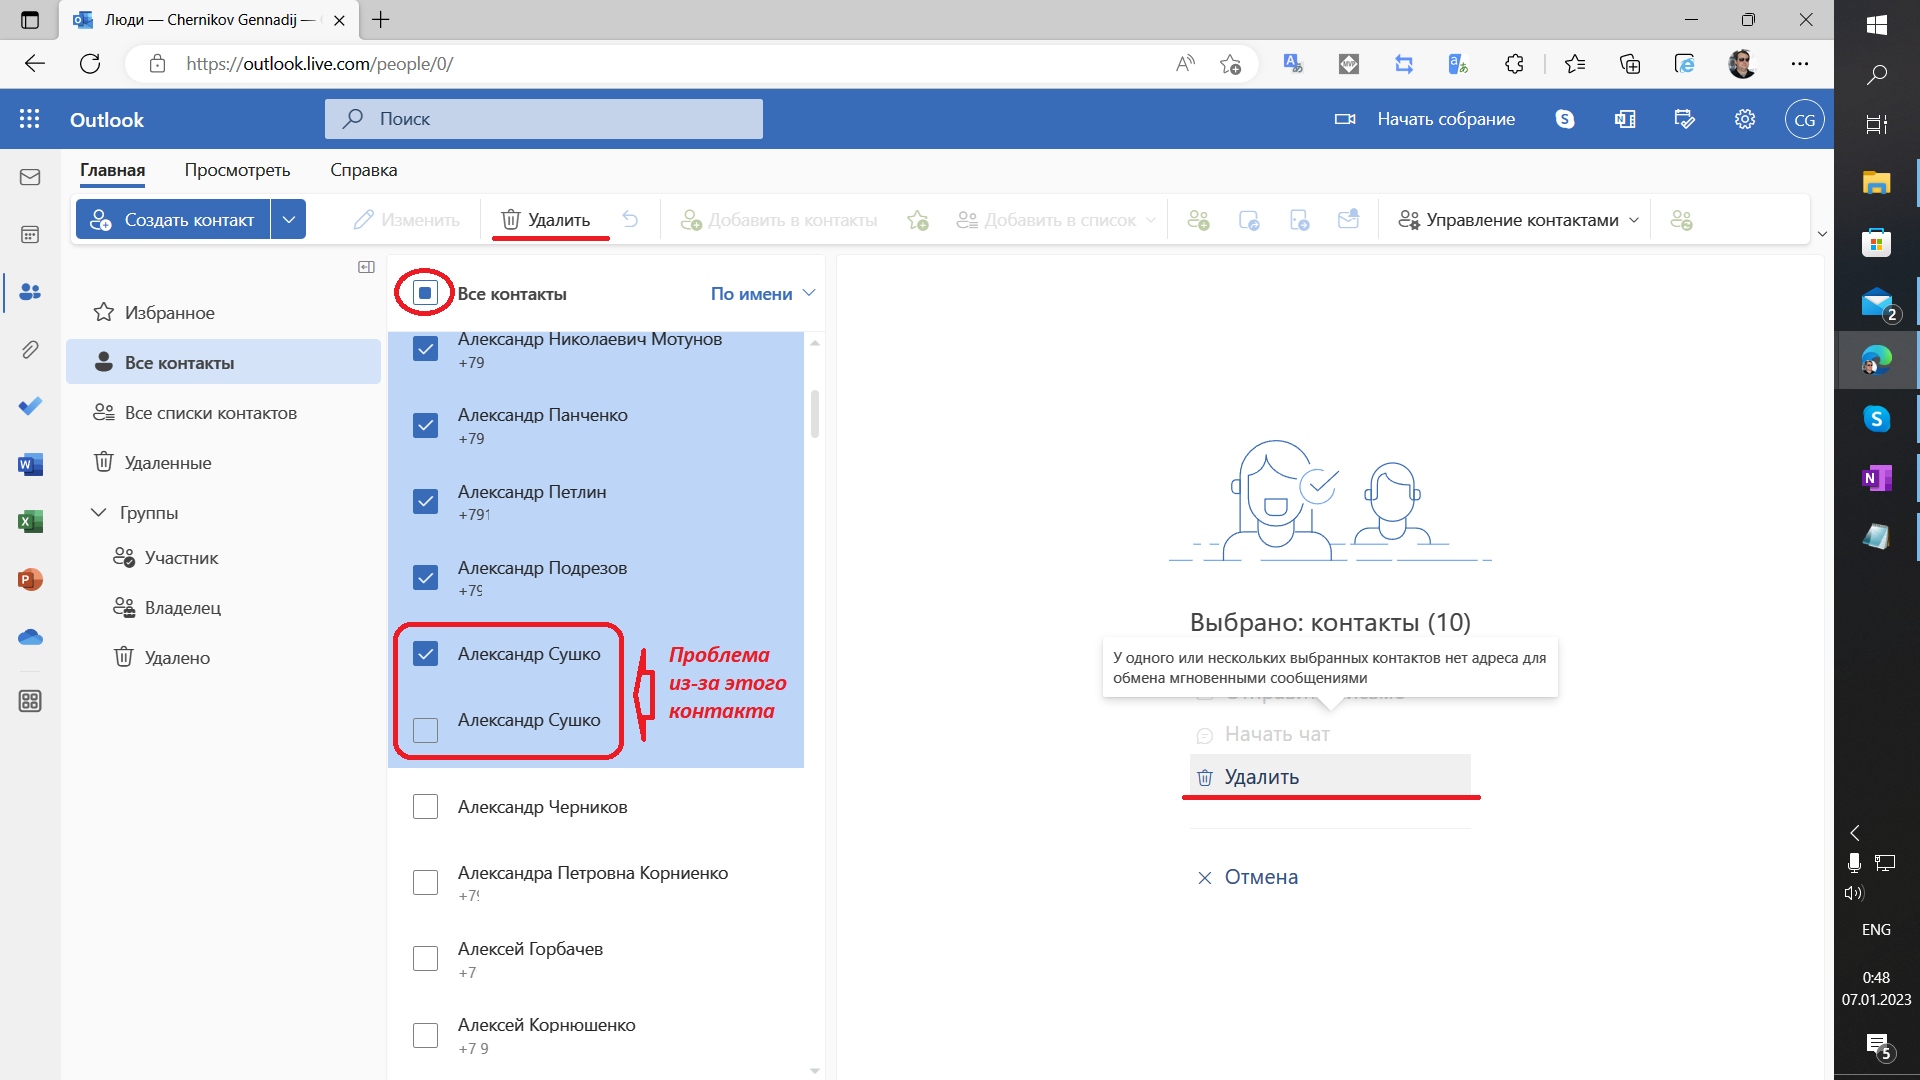
Task: Open browser favorites star list icon
Action: [x=1575, y=64]
